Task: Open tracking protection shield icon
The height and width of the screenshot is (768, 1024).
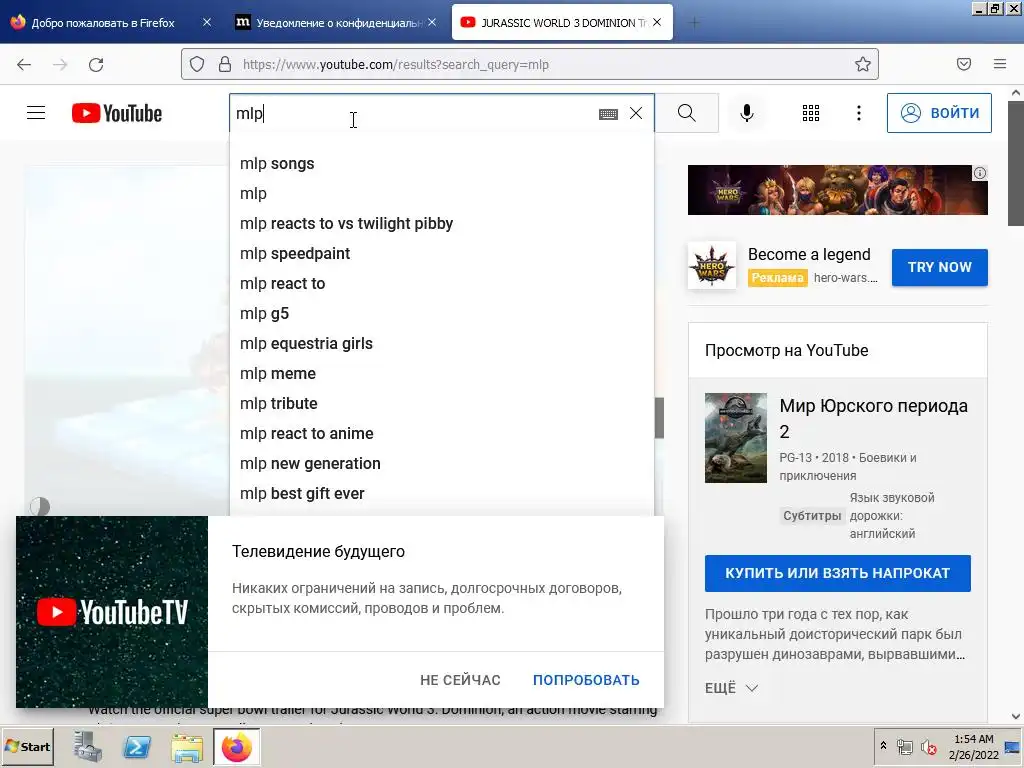Action: point(197,64)
